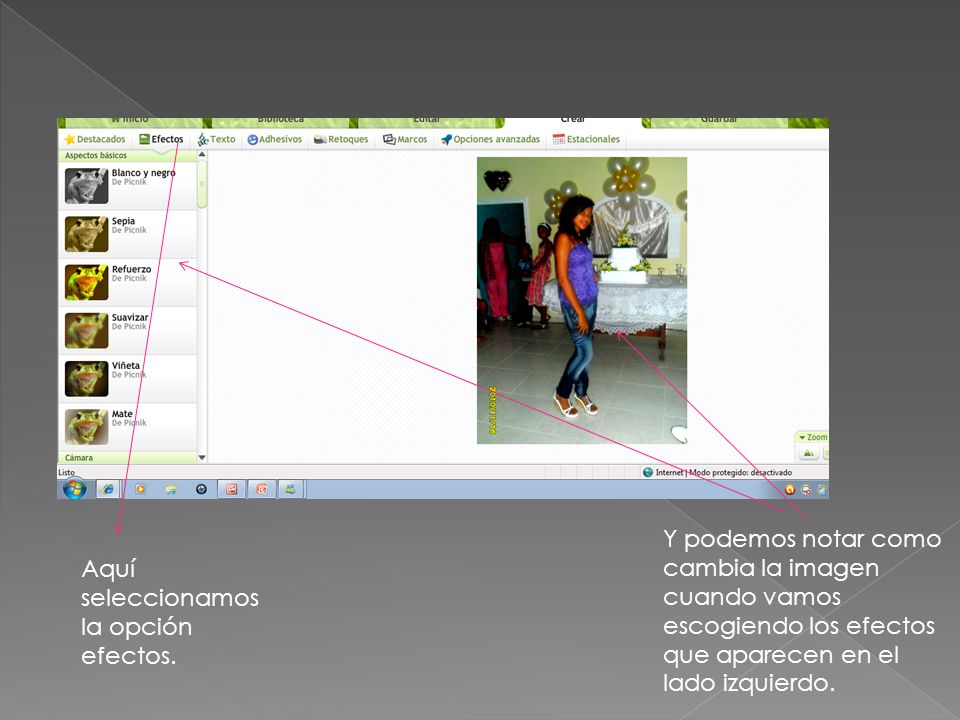This screenshot has height=720, width=960.
Task: Apply the Mate effect frog thumbnail
Action: pyautogui.click(x=86, y=427)
